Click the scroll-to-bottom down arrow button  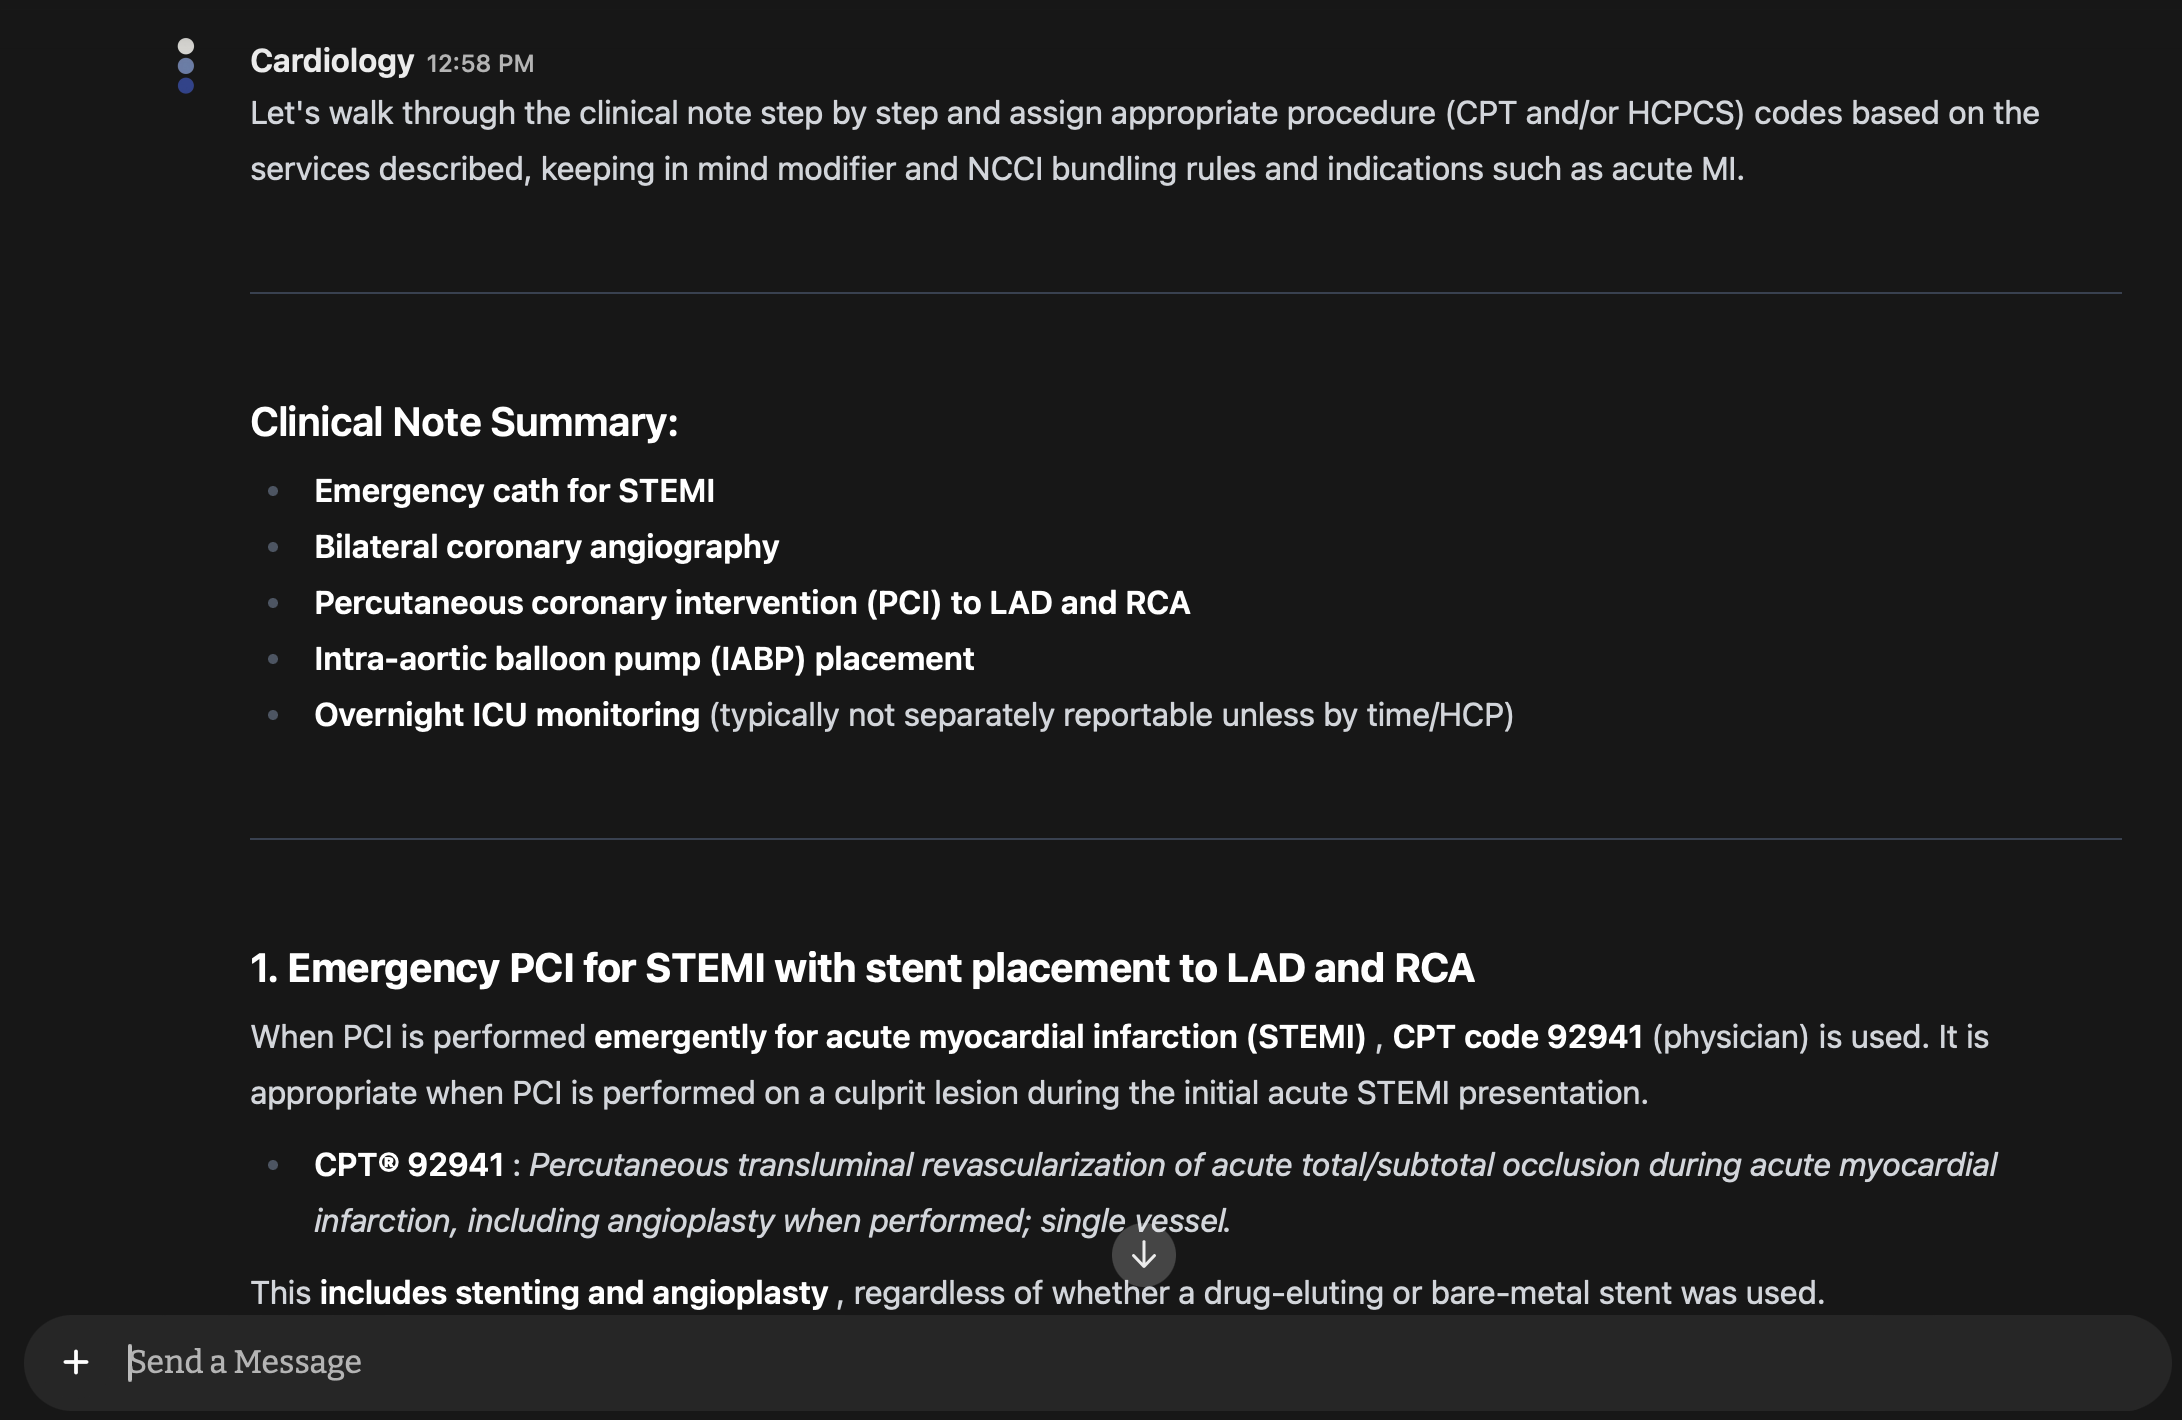coord(1143,1255)
